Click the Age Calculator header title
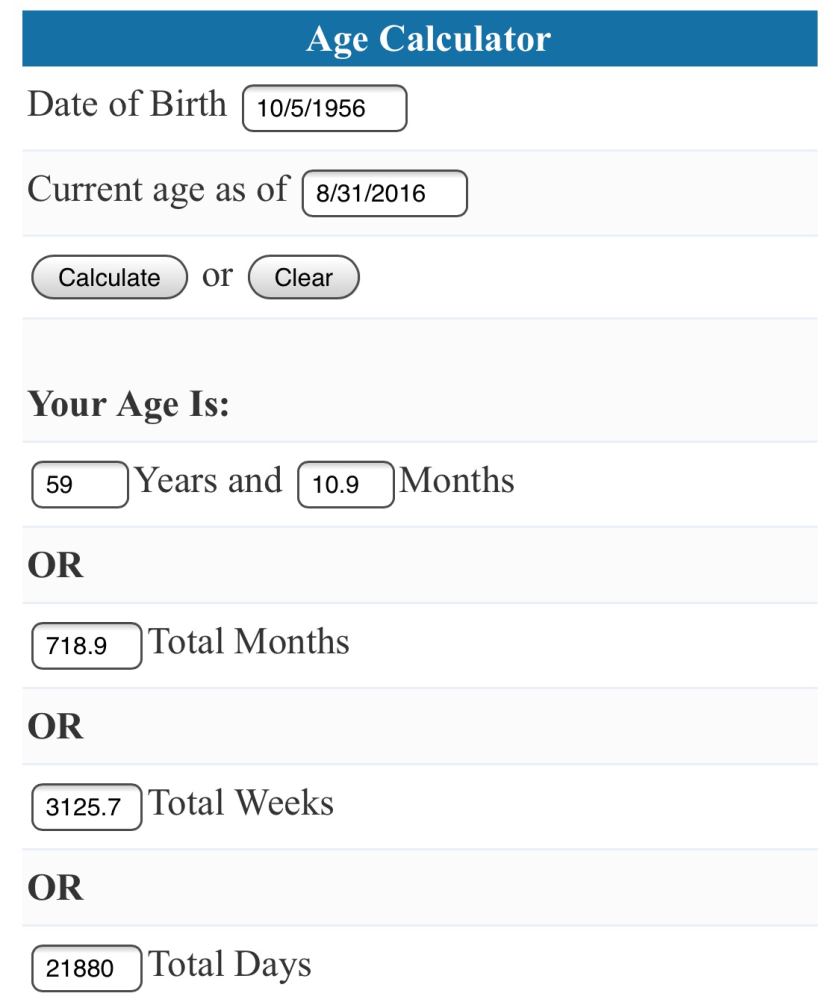The height and width of the screenshot is (1008, 840). (428, 39)
